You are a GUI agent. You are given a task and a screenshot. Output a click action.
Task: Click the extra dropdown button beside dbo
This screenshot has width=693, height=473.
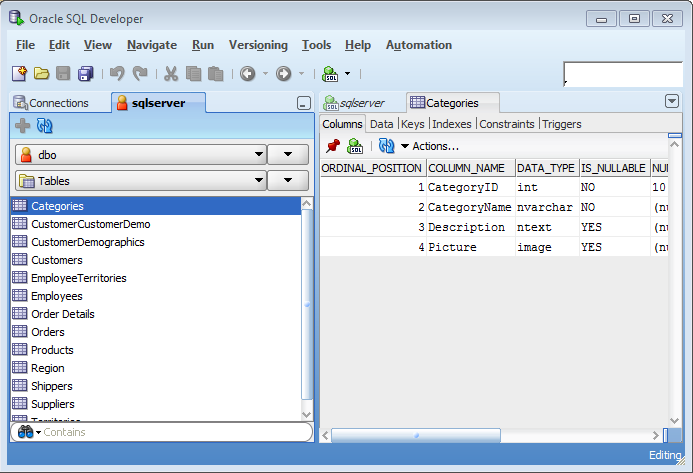pos(288,155)
